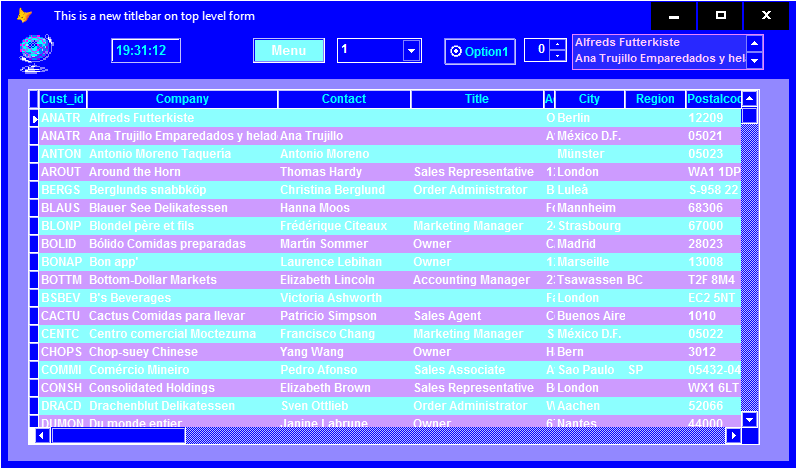Click the WA1 1DP postal code cell
This screenshot has width=797, height=469.
pos(714,172)
